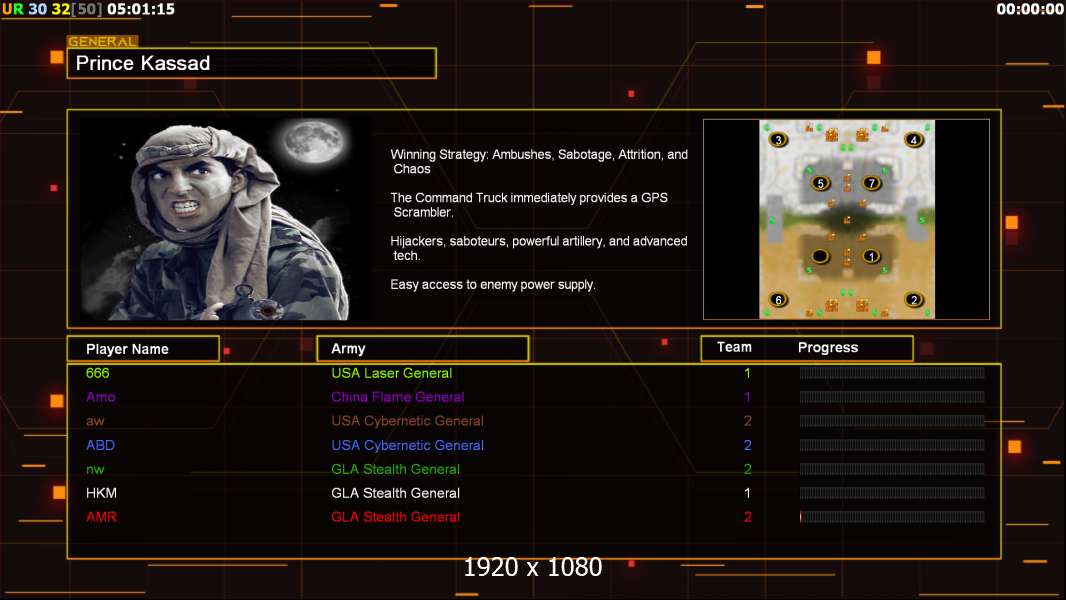
Task: Click the Prince Kassad name field
Action: point(251,64)
